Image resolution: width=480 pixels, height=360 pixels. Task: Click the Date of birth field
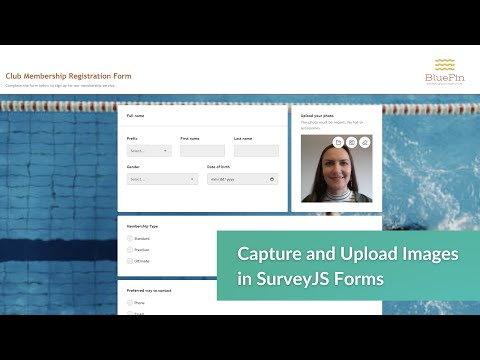tap(243, 179)
